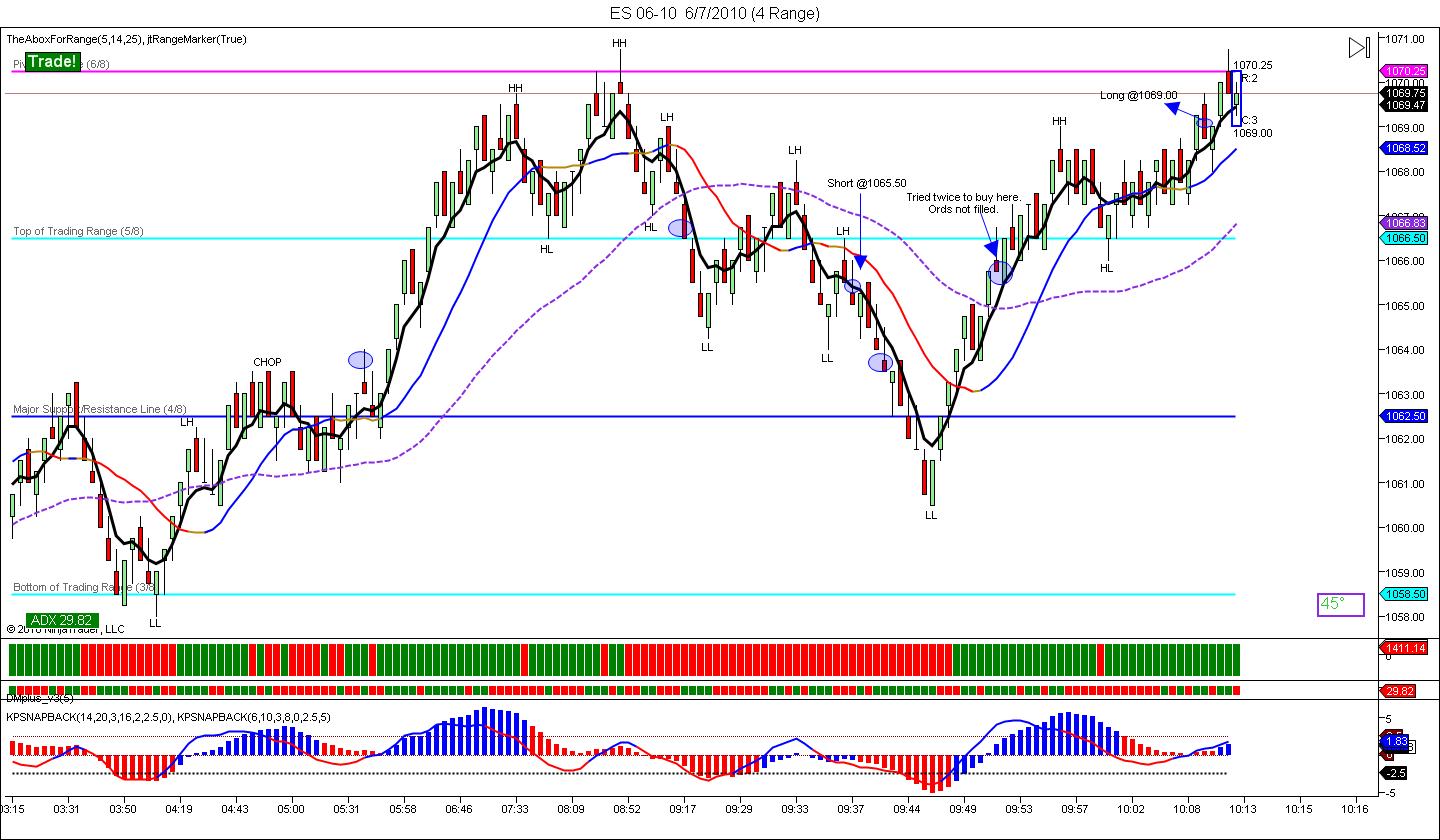Select the red 29.82 DMplus value marker
This screenshot has width=1440, height=840.
coord(1397,691)
